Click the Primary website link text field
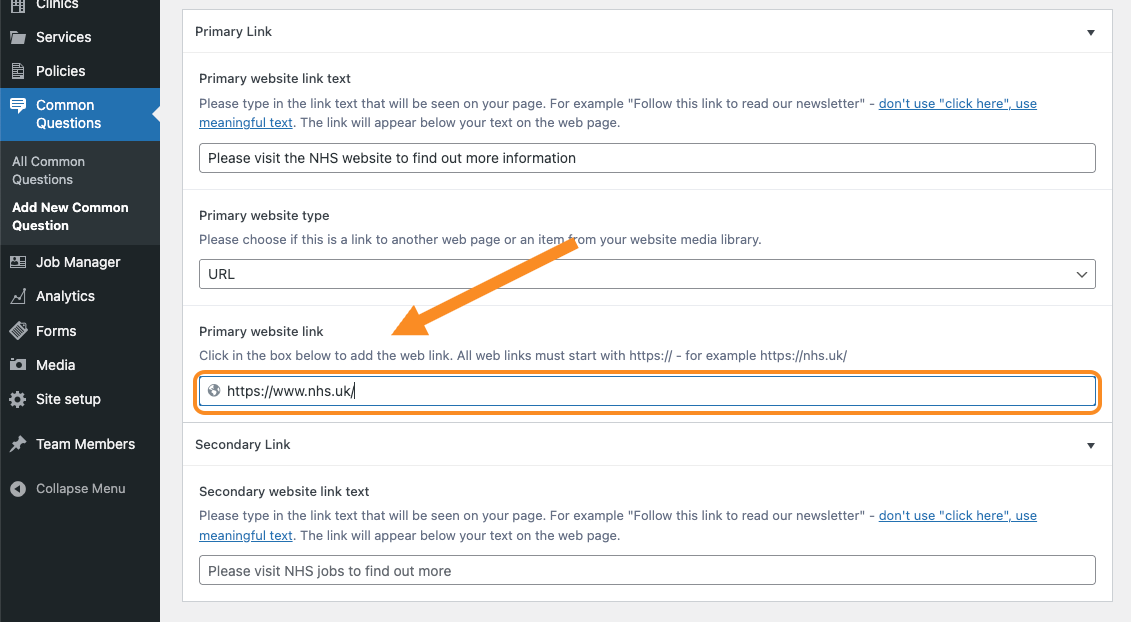Viewport: 1131px width, 622px height. pos(647,158)
